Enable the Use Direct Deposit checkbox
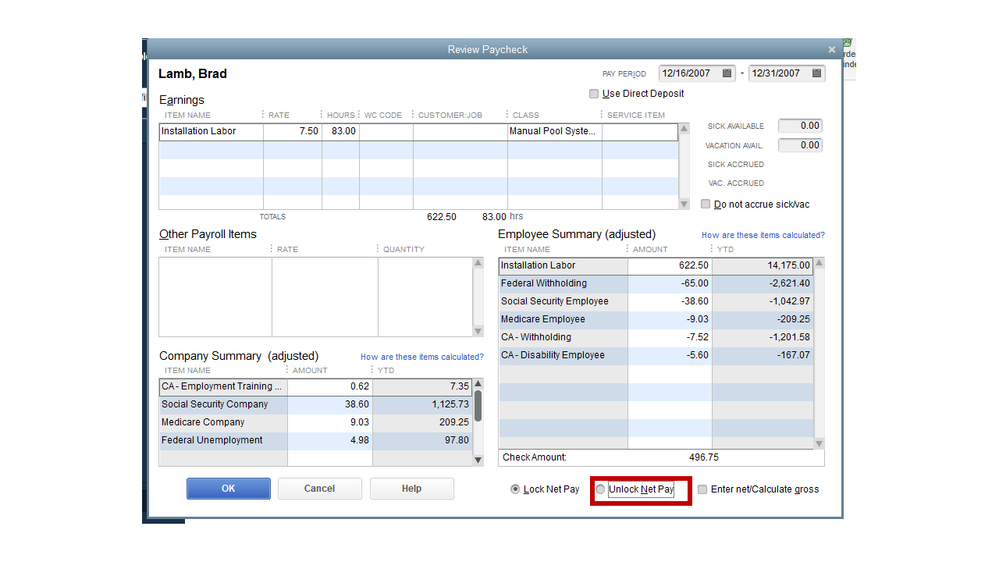This screenshot has width=999, height=562. (594, 94)
